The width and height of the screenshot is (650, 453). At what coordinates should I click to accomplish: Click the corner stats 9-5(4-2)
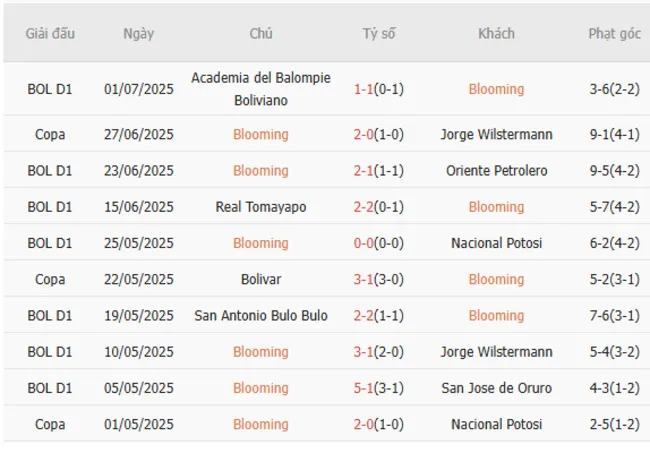pos(614,171)
